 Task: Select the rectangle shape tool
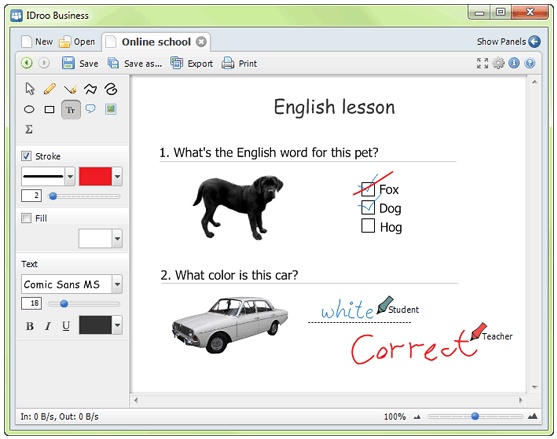click(x=49, y=109)
